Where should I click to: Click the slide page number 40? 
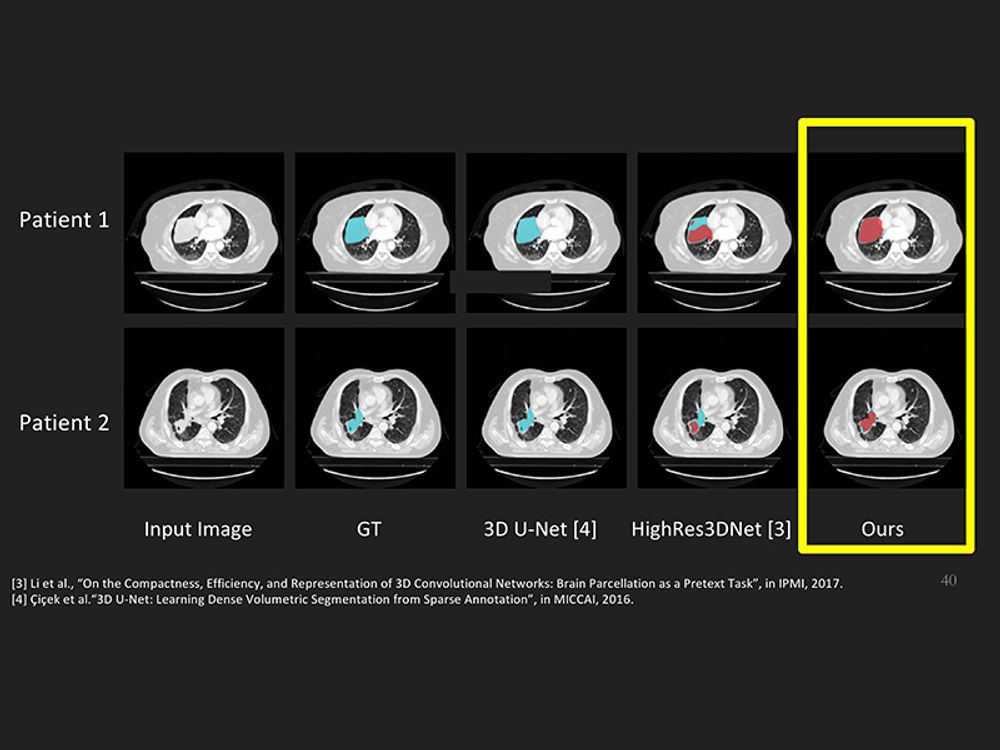pos(948,580)
